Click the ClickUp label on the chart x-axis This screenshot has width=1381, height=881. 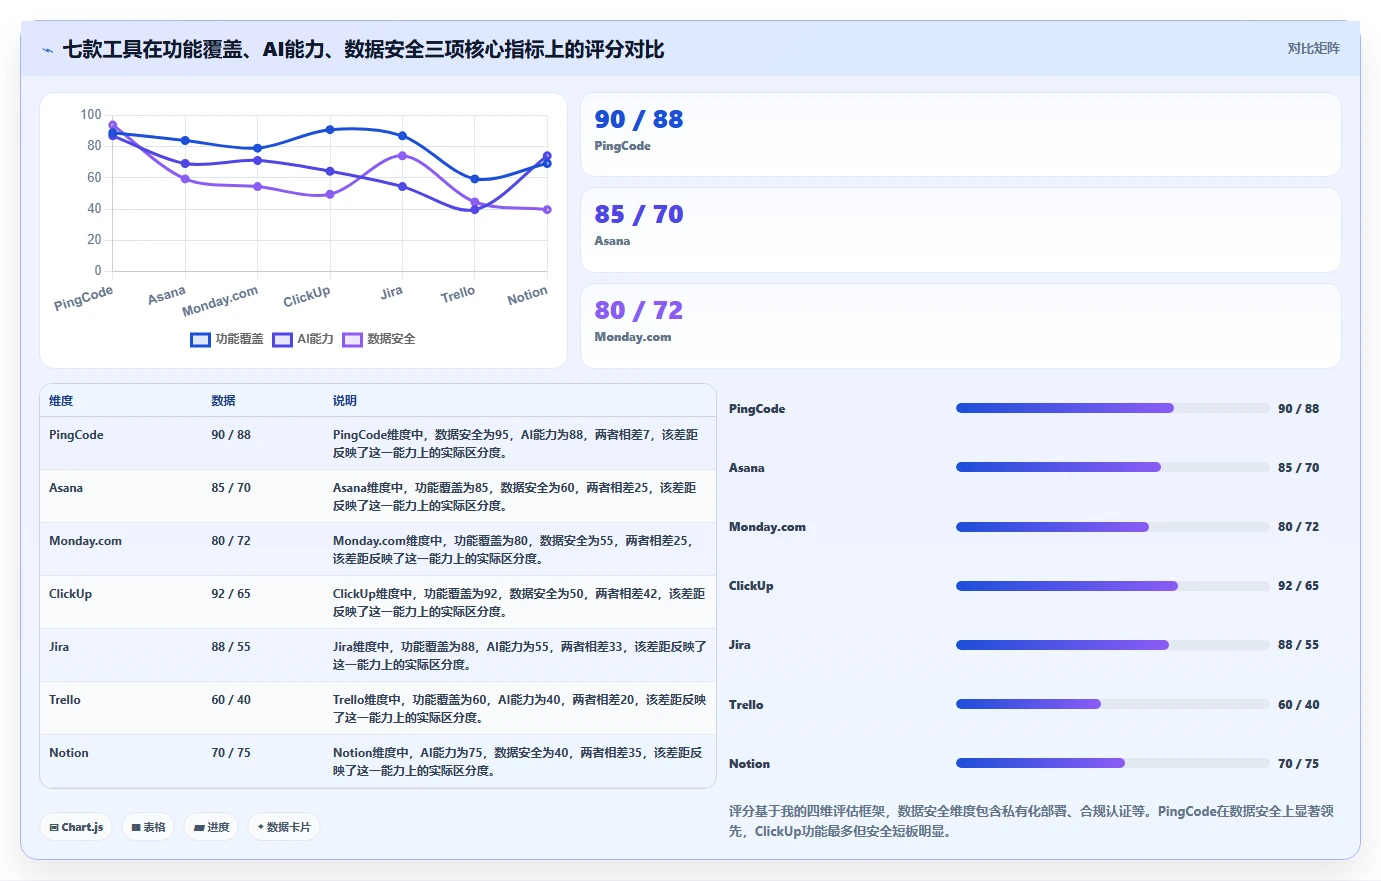[x=306, y=297]
